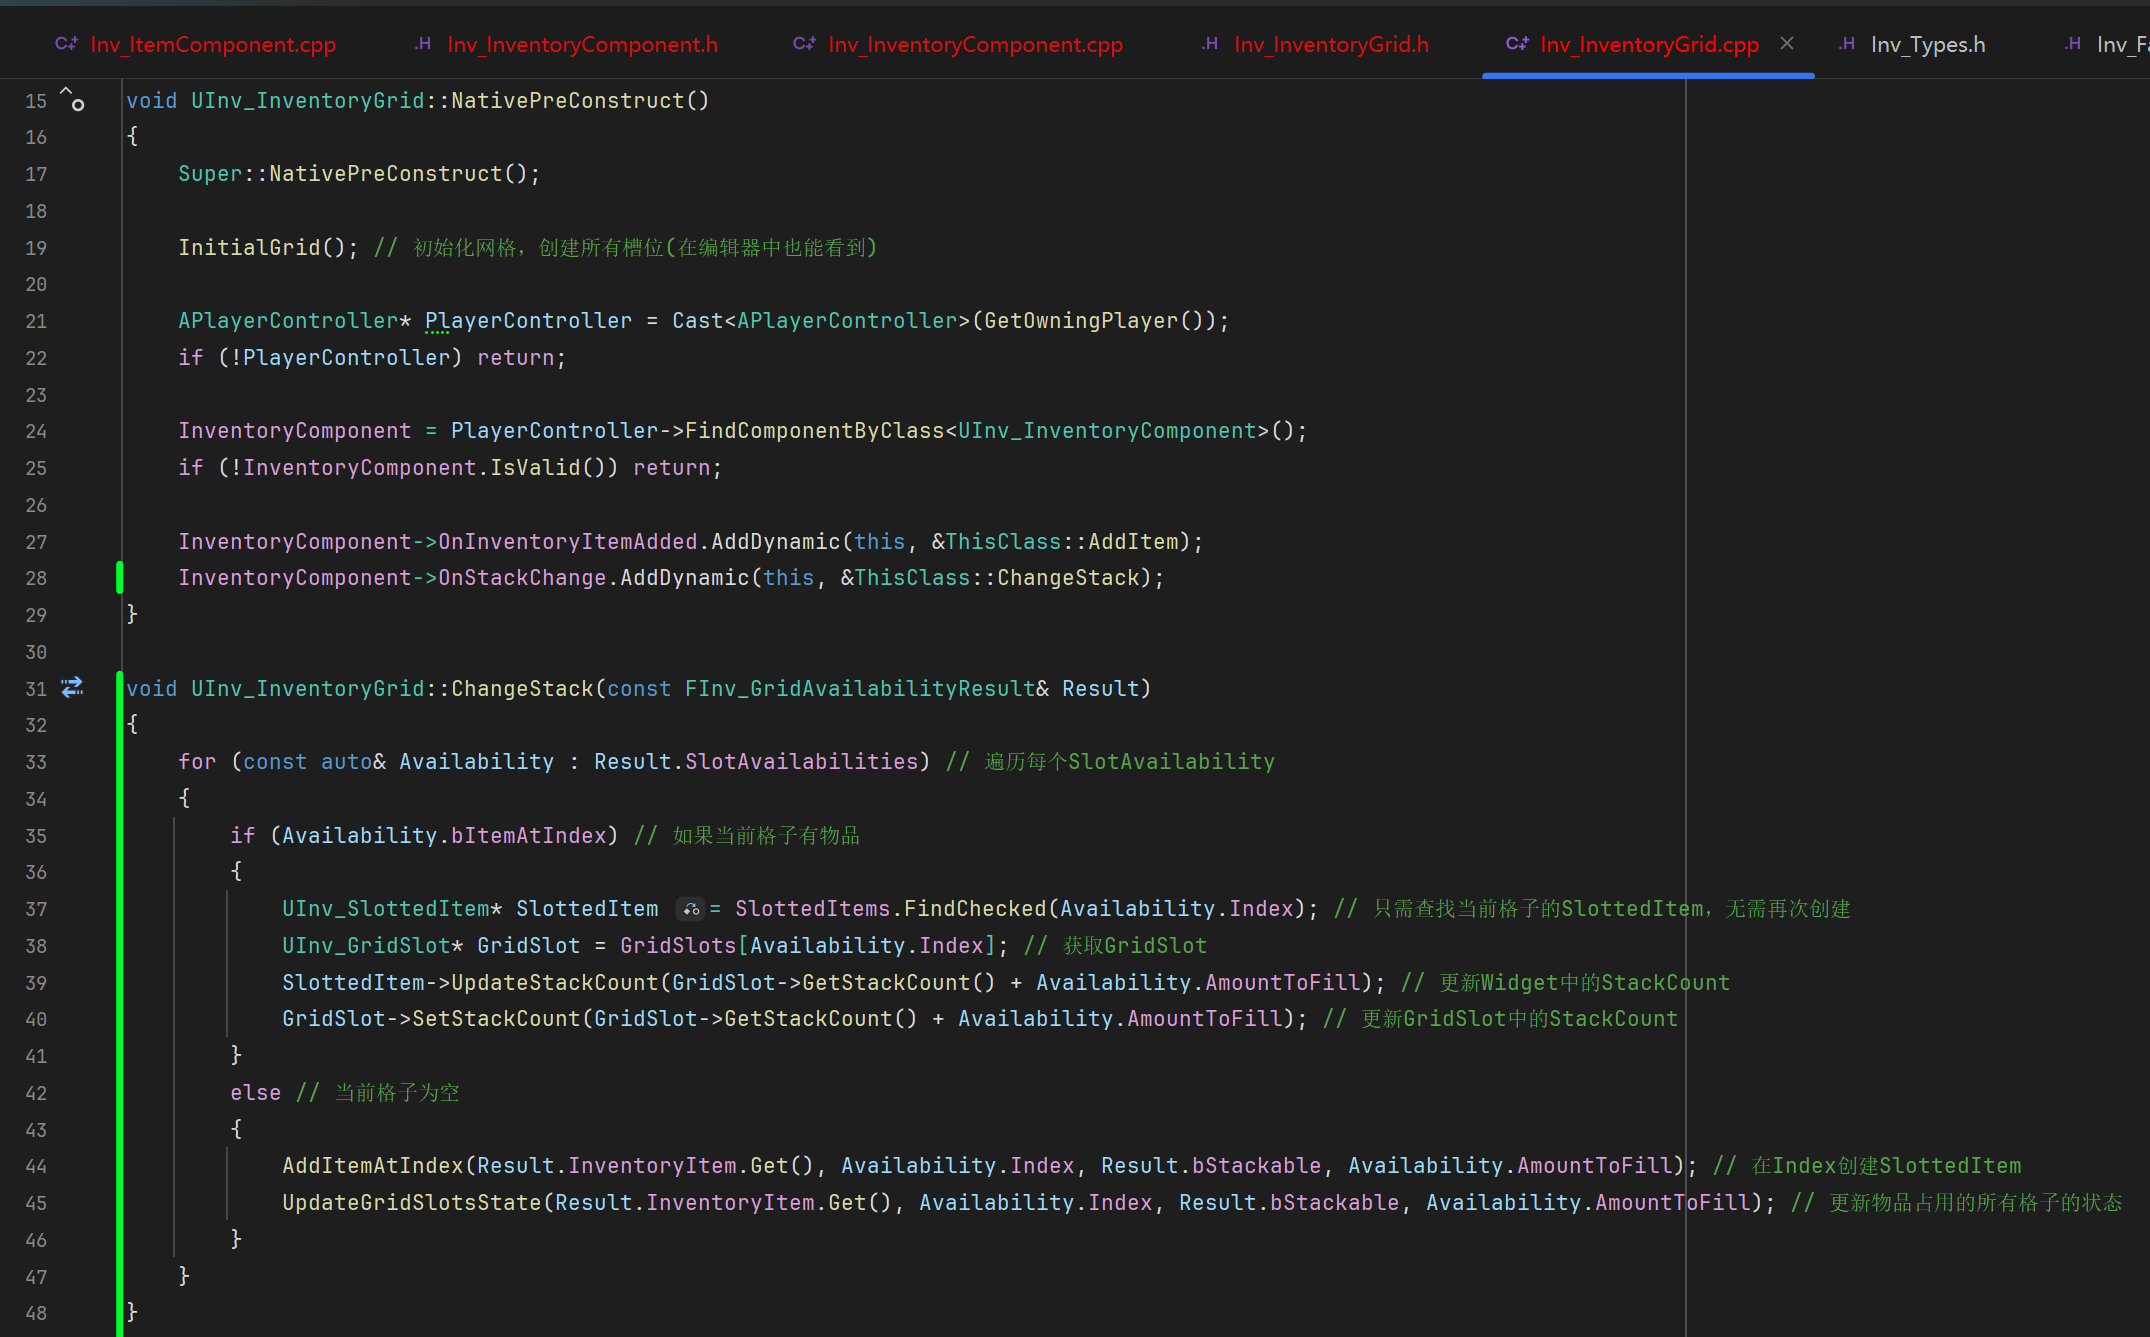
Task: Click the header file icon on the Inv_Types.h tab
Action: (1846, 44)
